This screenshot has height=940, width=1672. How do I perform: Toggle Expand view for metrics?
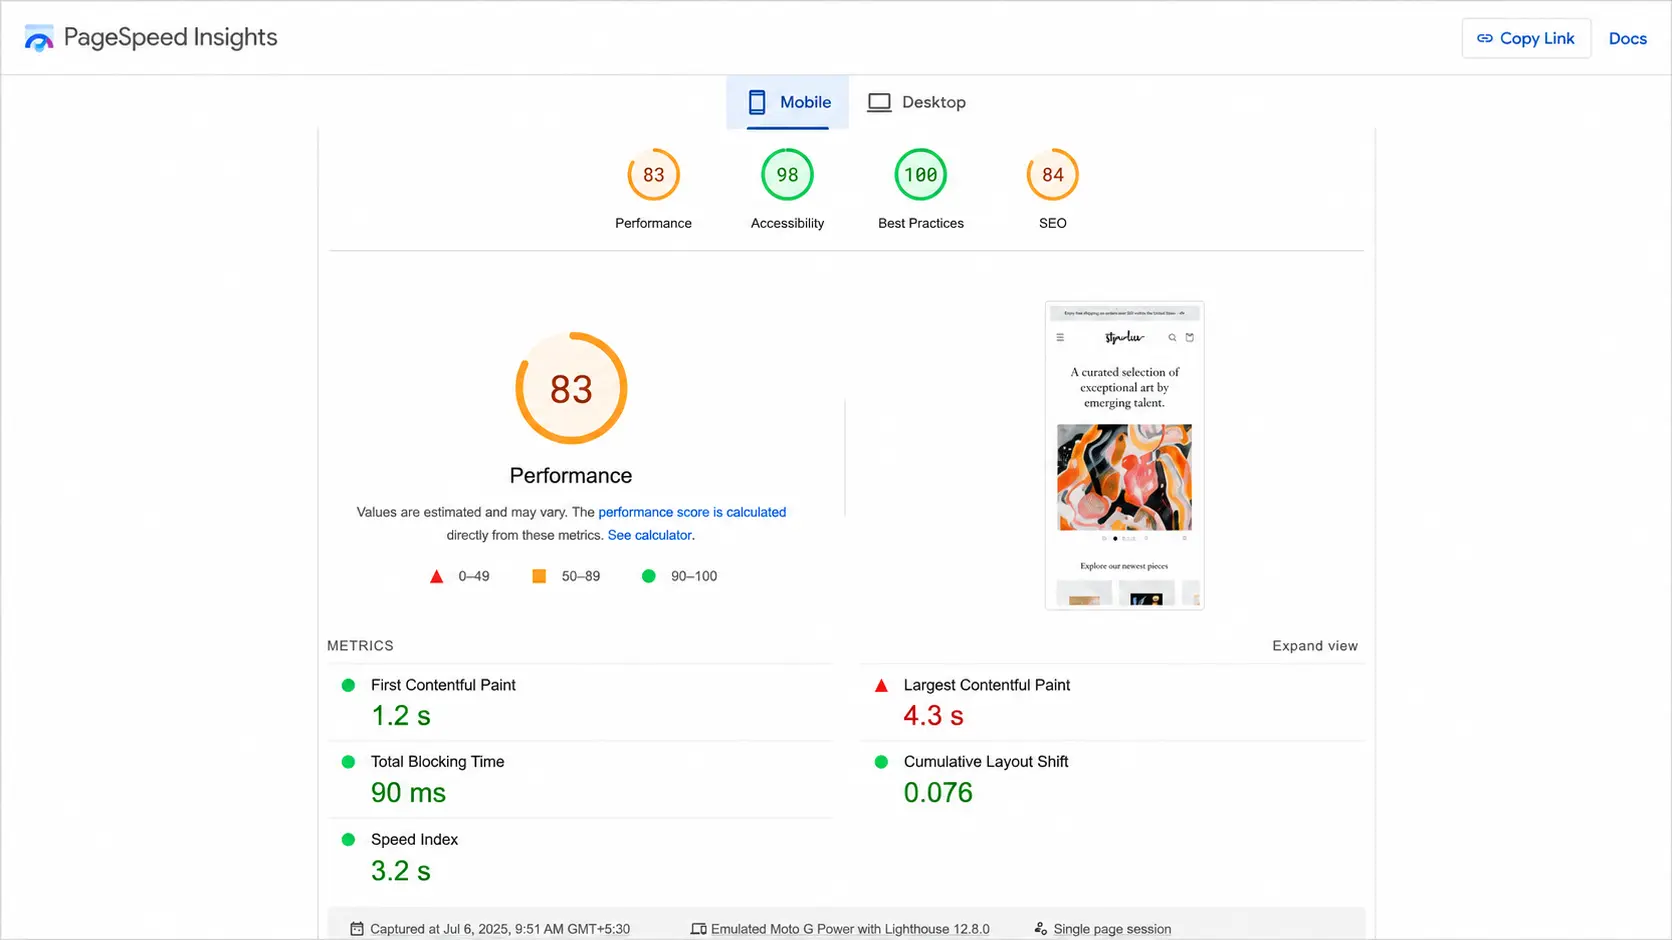[x=1315, y=646]
